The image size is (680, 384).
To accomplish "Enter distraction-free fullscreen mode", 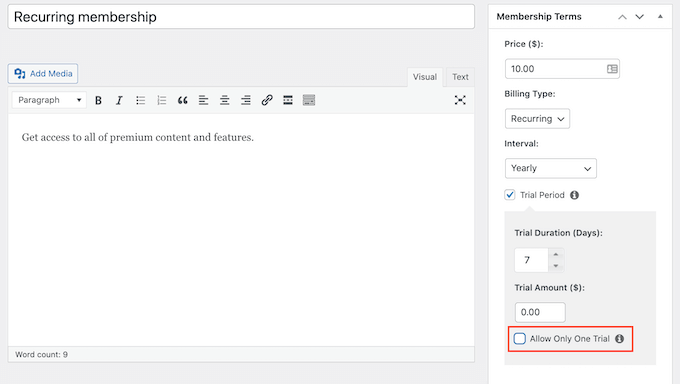I will click(460, 100).
